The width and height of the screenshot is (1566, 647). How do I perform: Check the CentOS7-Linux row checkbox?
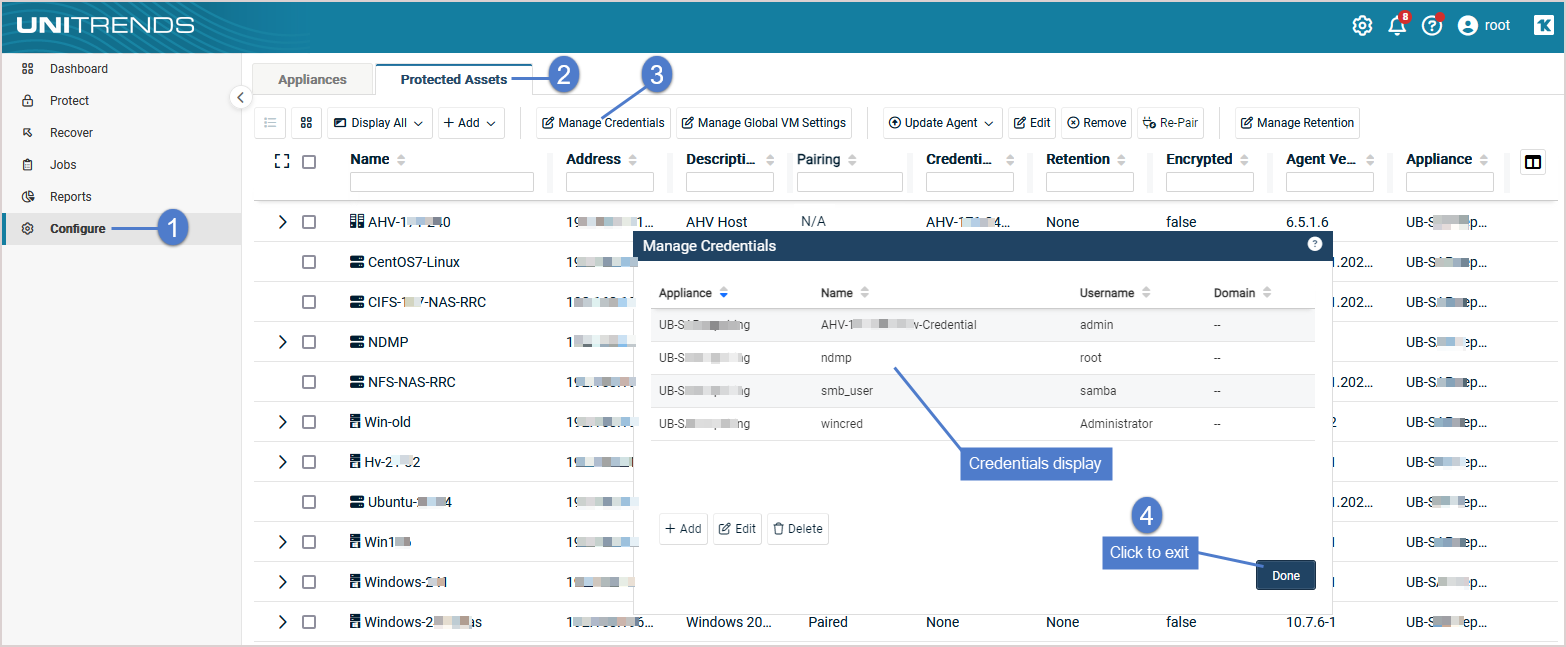[309, 262]
